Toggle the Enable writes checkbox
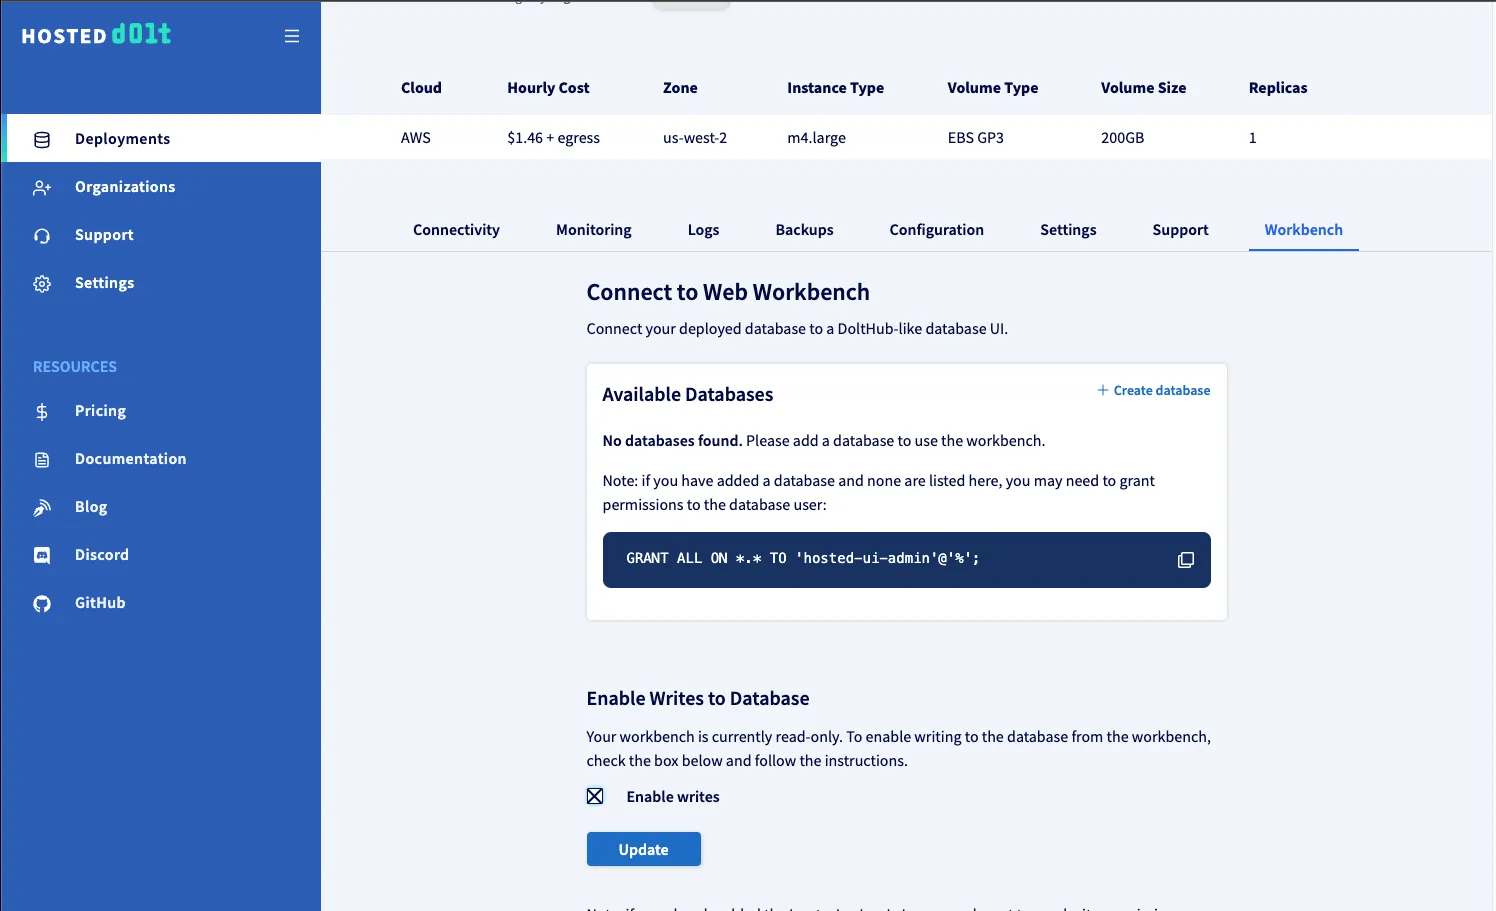 [595, 797]
